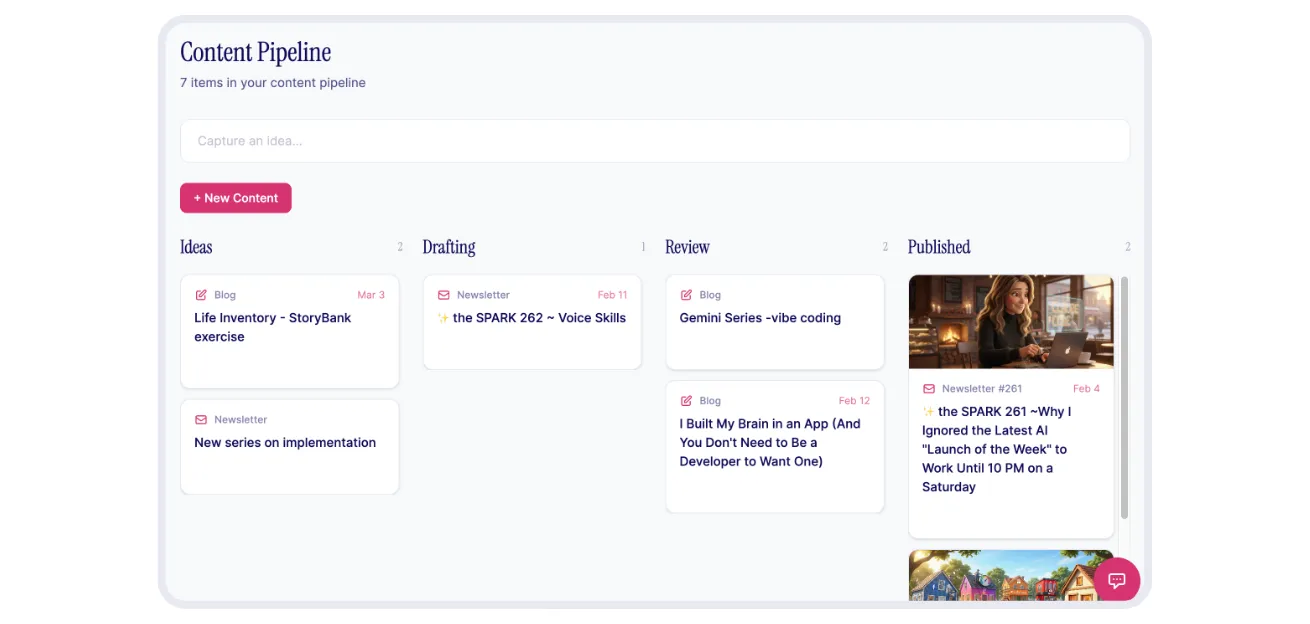1310x624 pixels.
Task: Click the Drafting column header
Action: point(448,247)
